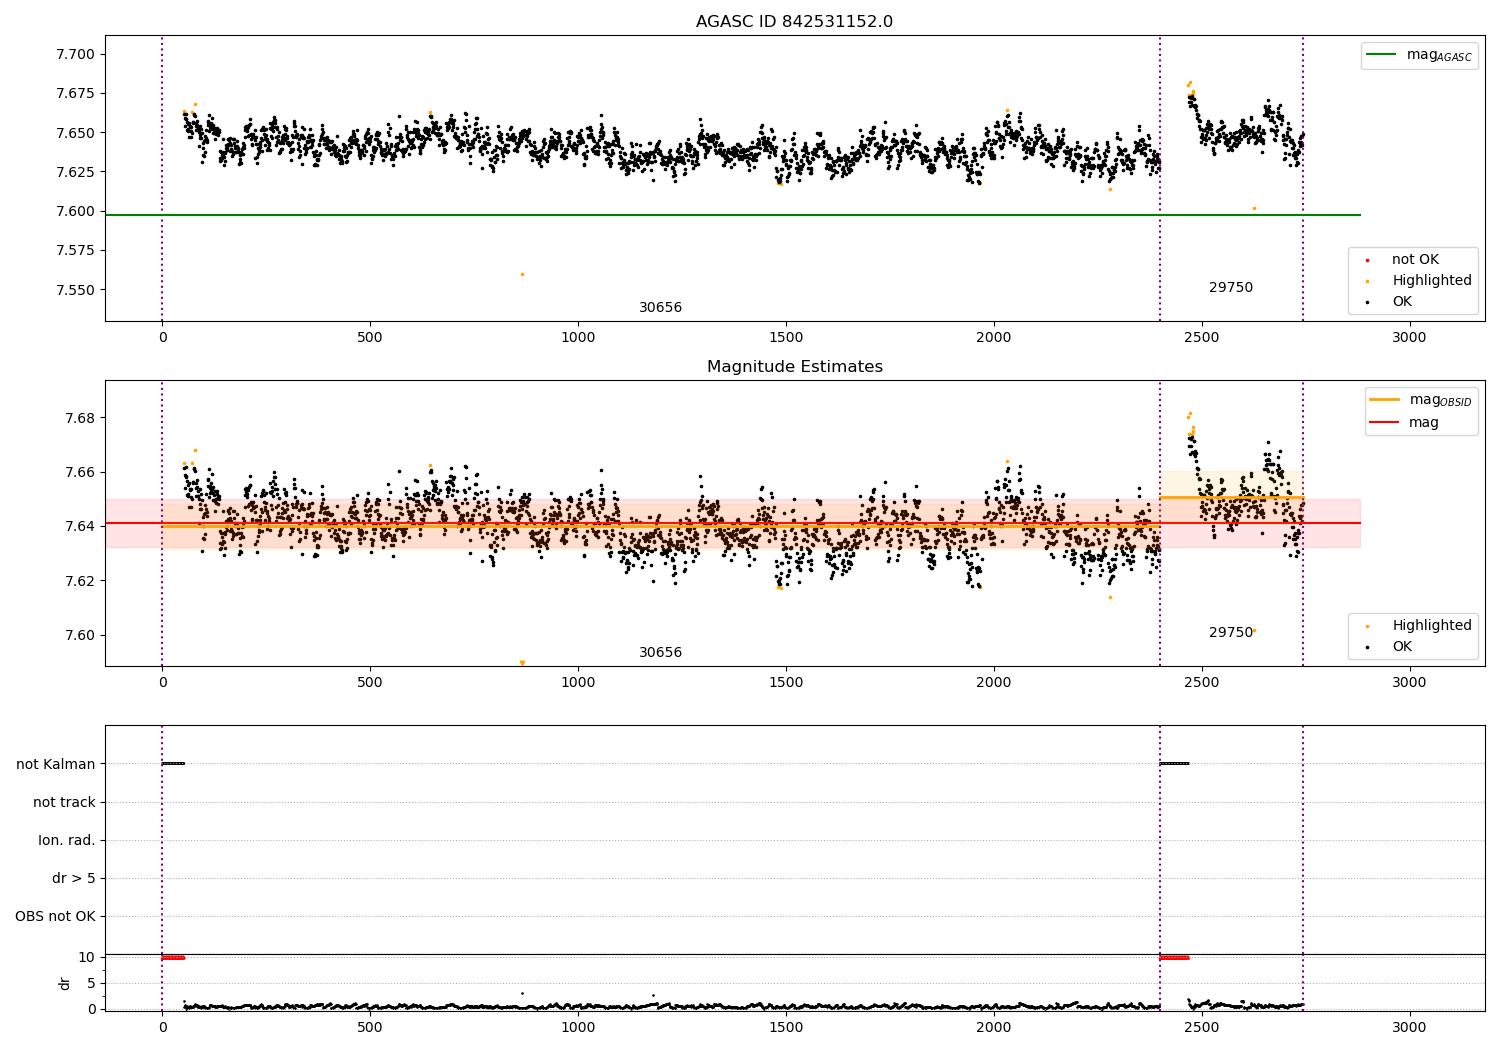The height and width of the screenshot is (1050, 1500).
Task: Click the 30656 obsid label in top plot
Action: click(x=660, y=308)
